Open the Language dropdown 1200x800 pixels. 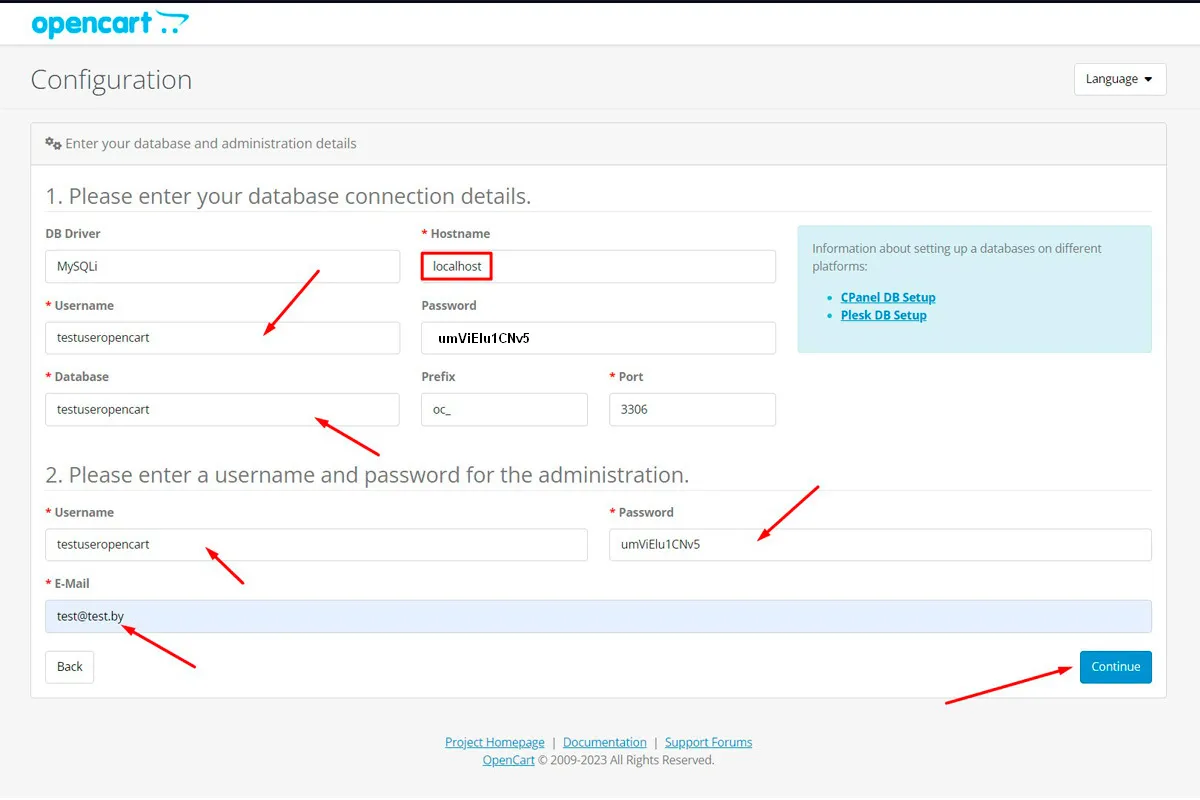(1119, 79)
